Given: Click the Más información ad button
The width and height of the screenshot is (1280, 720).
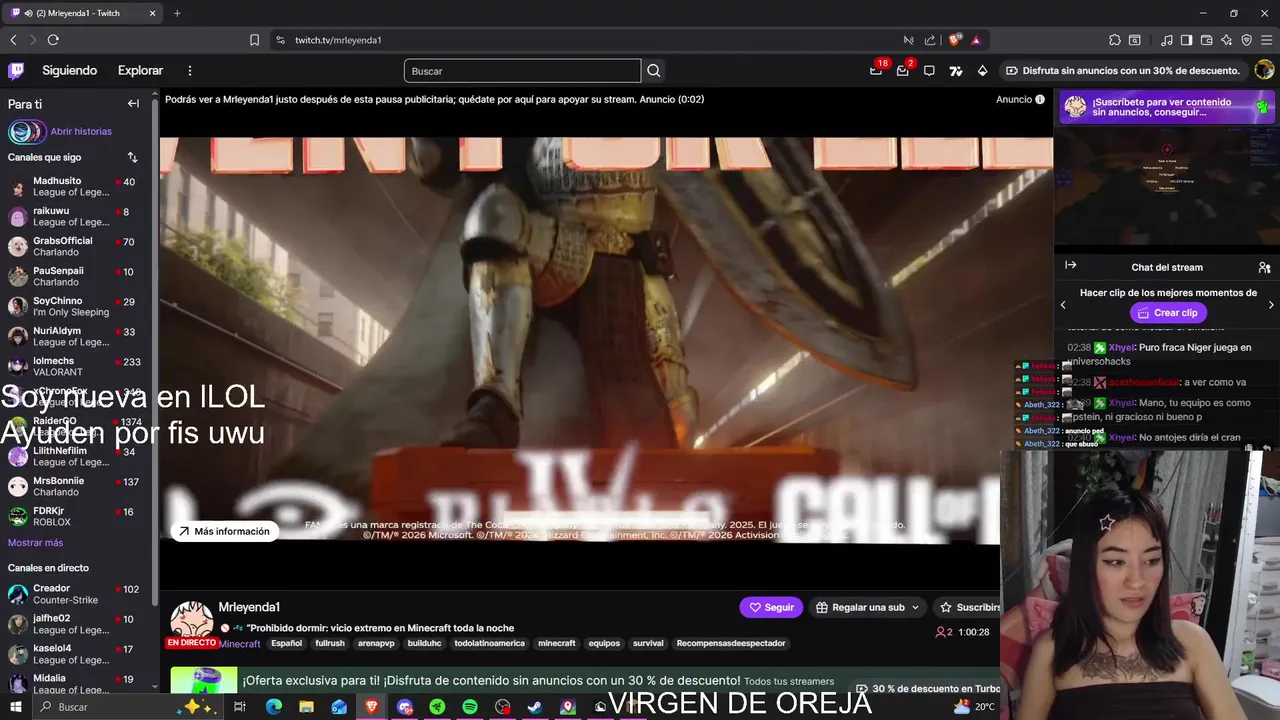Looking at the screenshot, I should click(224, 531).
